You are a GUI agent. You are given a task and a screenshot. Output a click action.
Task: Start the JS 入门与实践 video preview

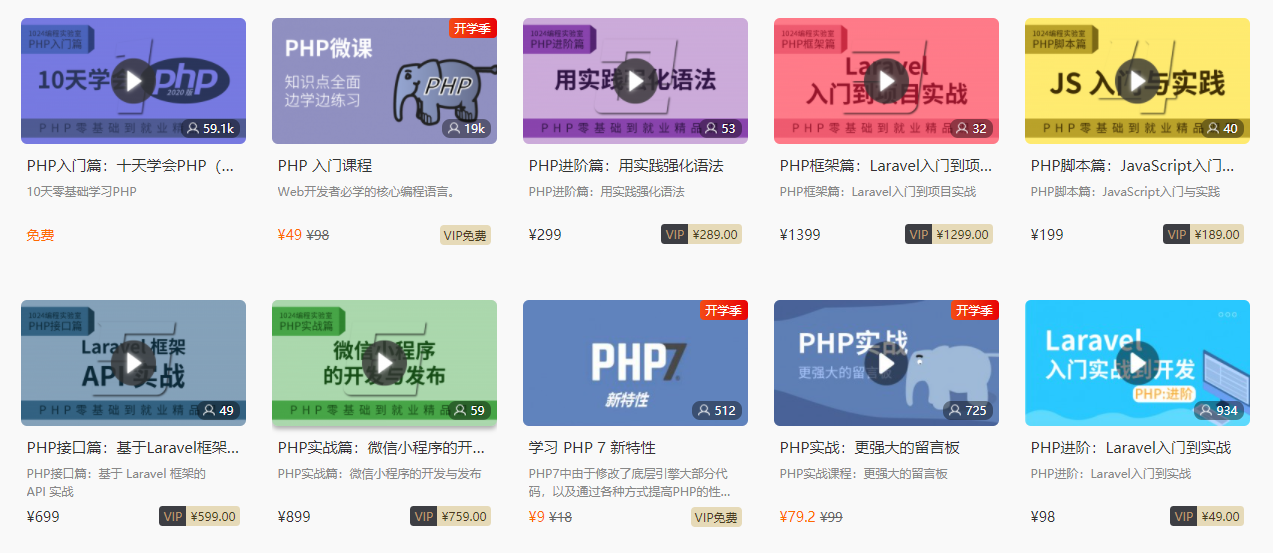[1137, 81]
